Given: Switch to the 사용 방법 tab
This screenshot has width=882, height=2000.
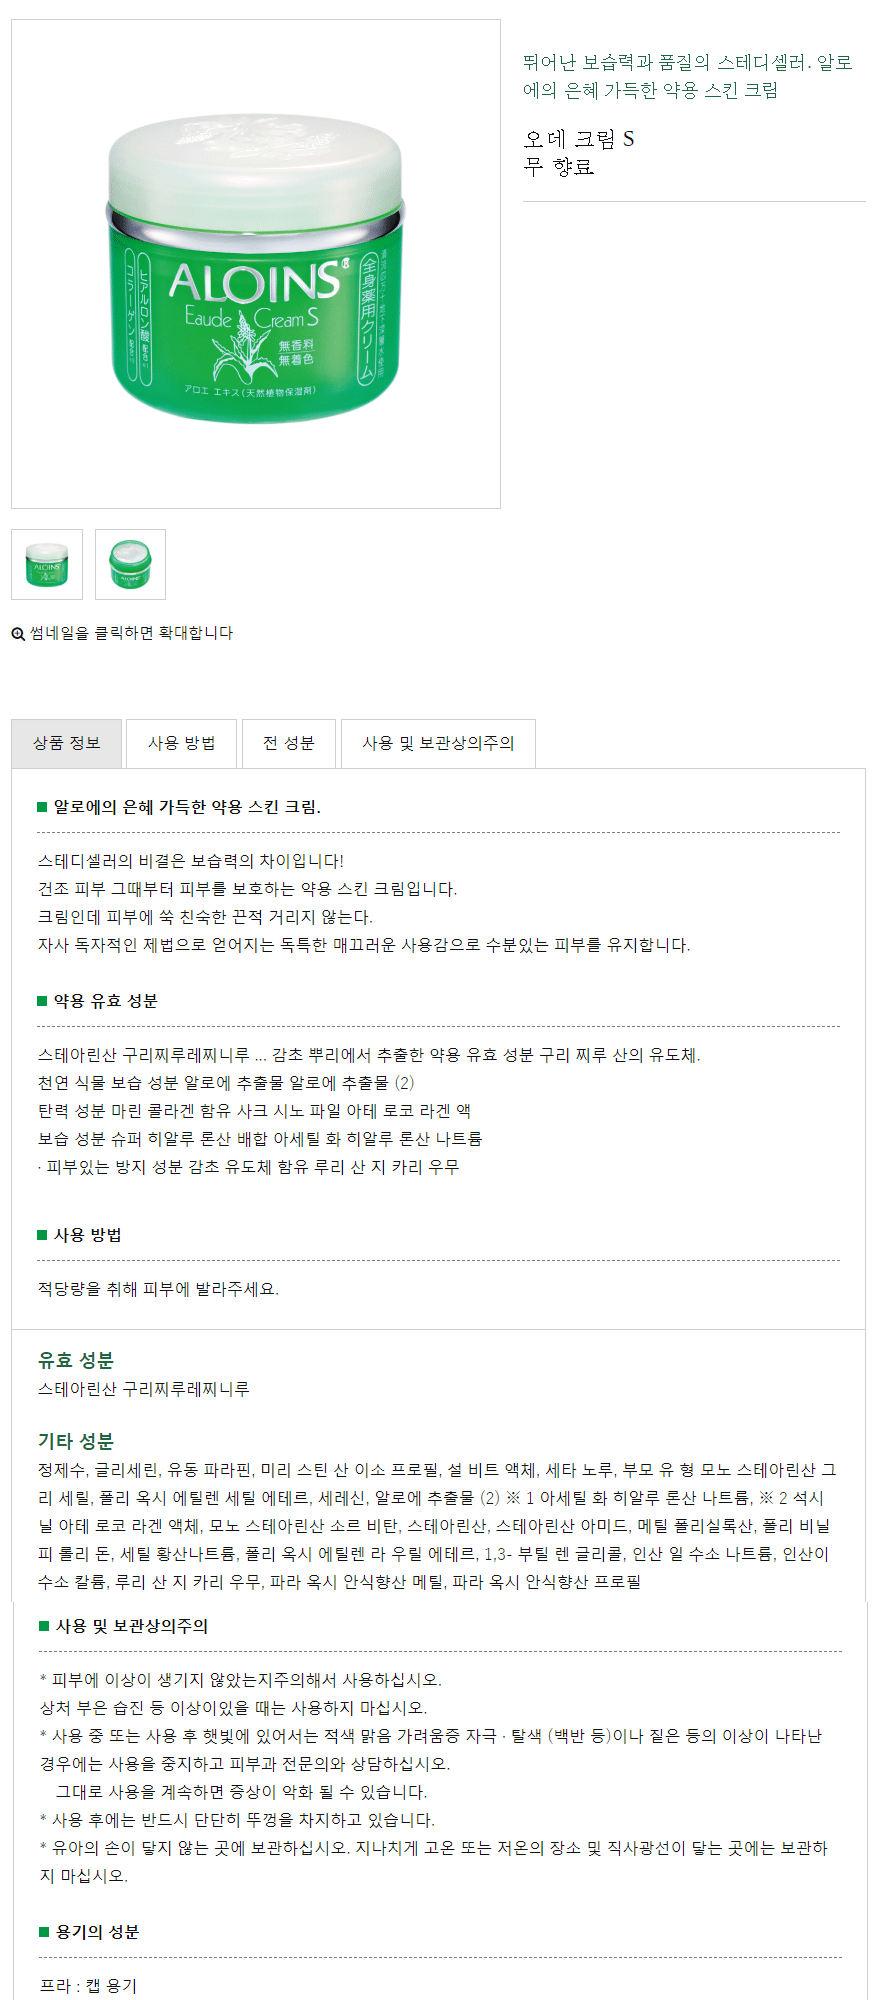Looking at the screenshot, I should (x=181, y=743).
